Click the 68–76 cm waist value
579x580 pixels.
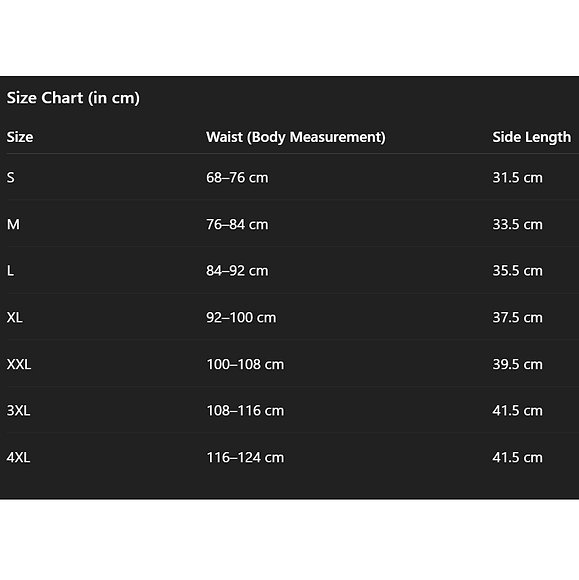click(x=237, y=178)
